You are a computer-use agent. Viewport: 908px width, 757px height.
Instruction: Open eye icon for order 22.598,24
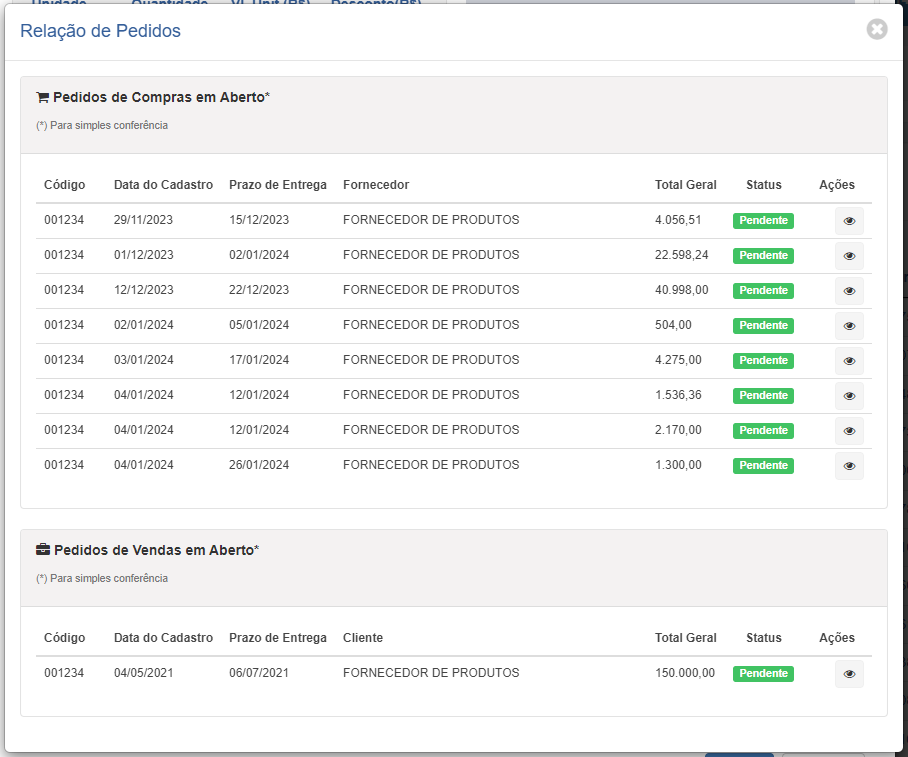849,256
